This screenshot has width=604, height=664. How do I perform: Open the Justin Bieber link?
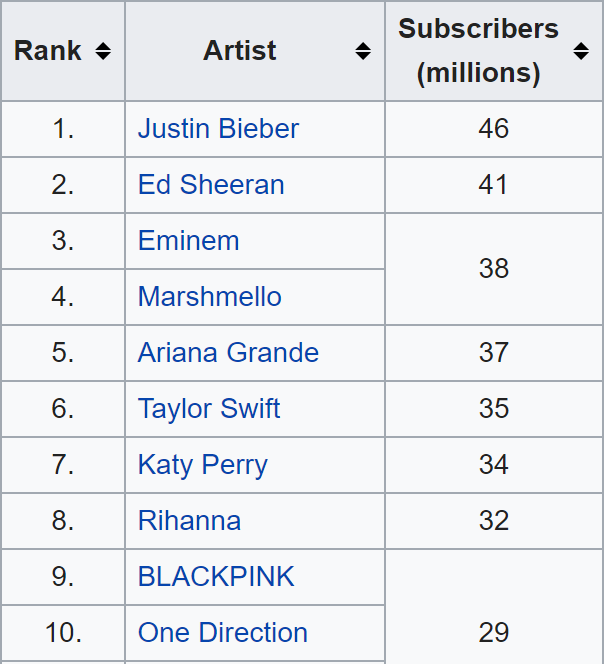coord(218,129)
